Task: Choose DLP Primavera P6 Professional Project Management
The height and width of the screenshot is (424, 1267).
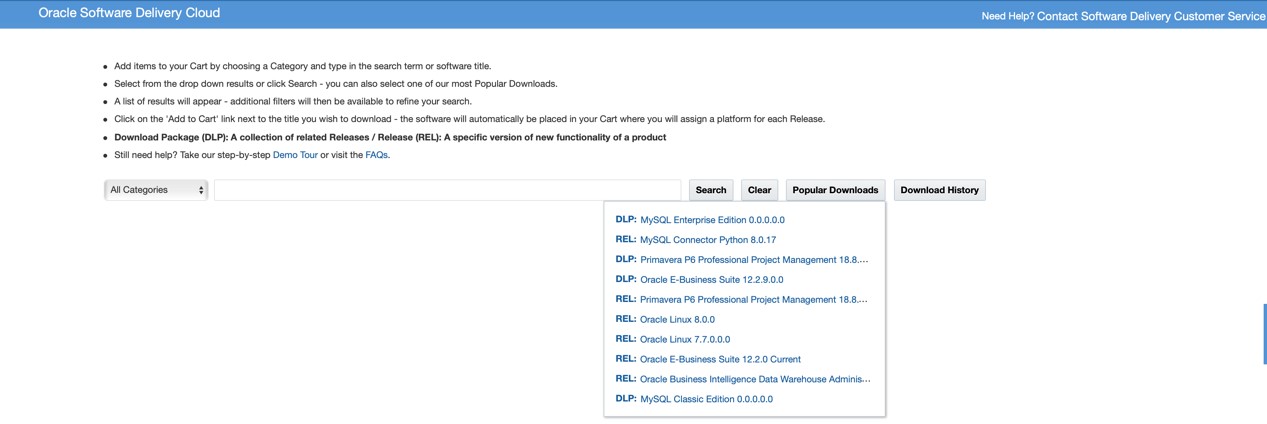Action: pyautogui.click(x=754, y=260)
